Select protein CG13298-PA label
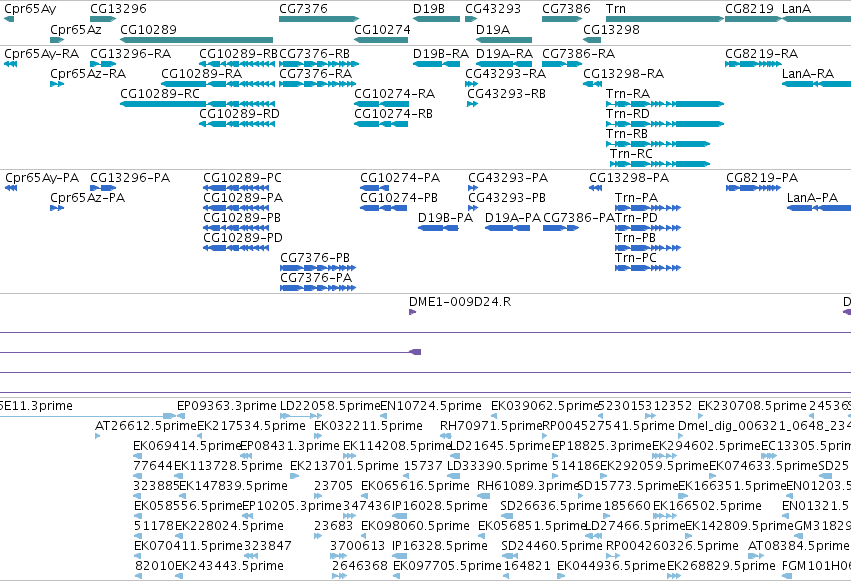Screen dimensions: 851x581 tap(629, 178)
